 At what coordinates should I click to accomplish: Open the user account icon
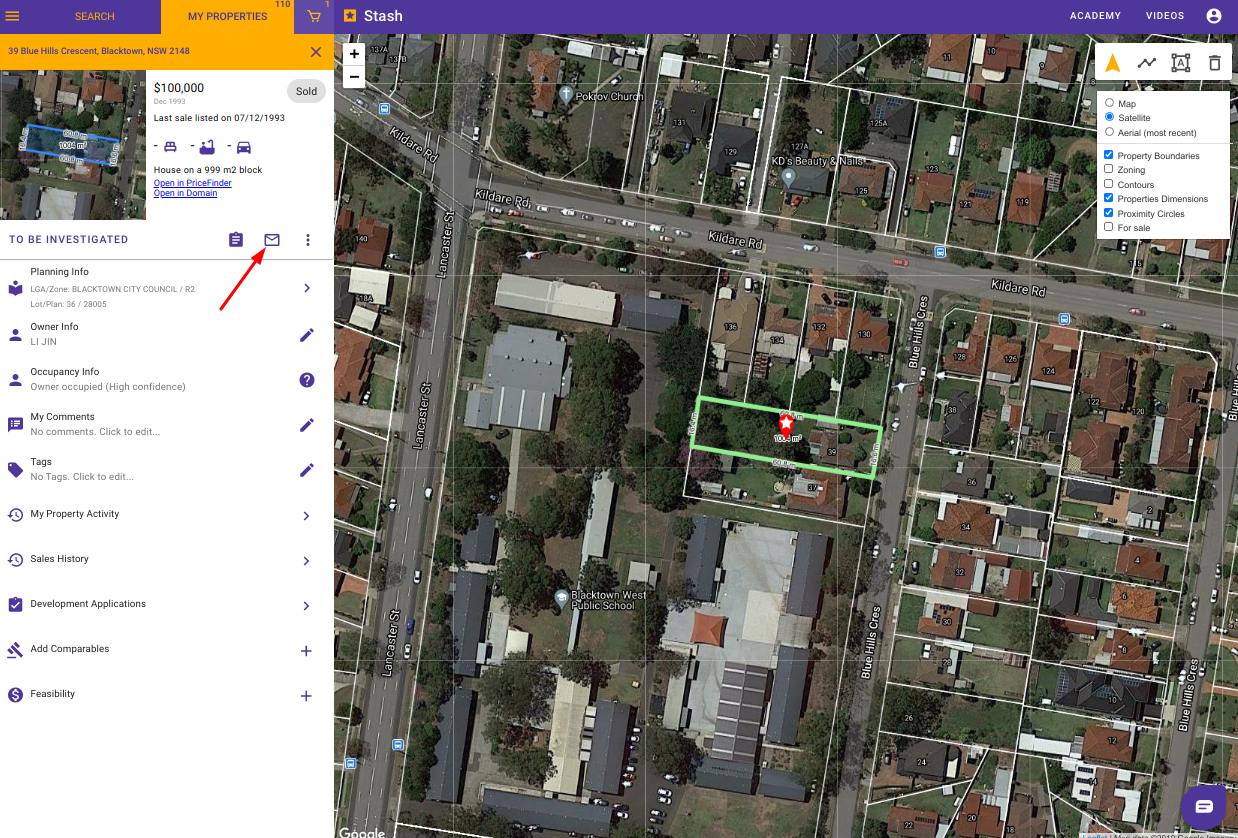pyautogui.click(x=1214, y=16)
